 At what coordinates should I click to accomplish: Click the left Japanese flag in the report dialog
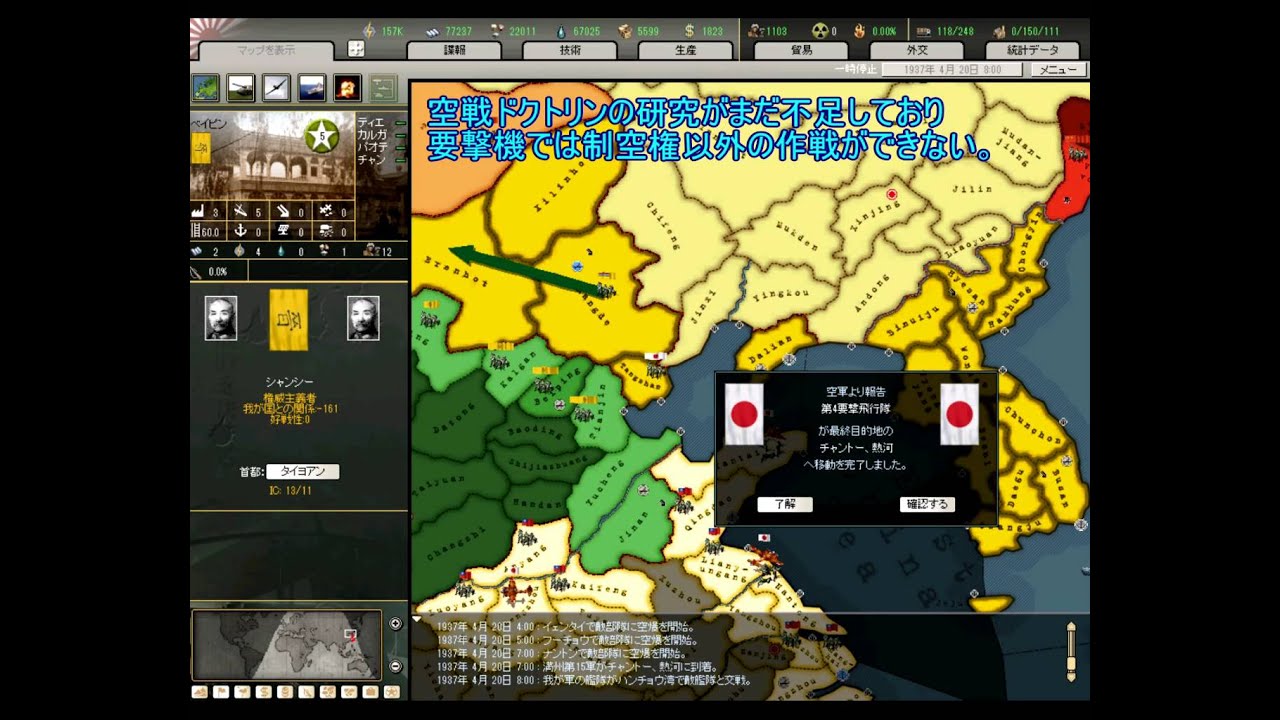tap(743, 414)
